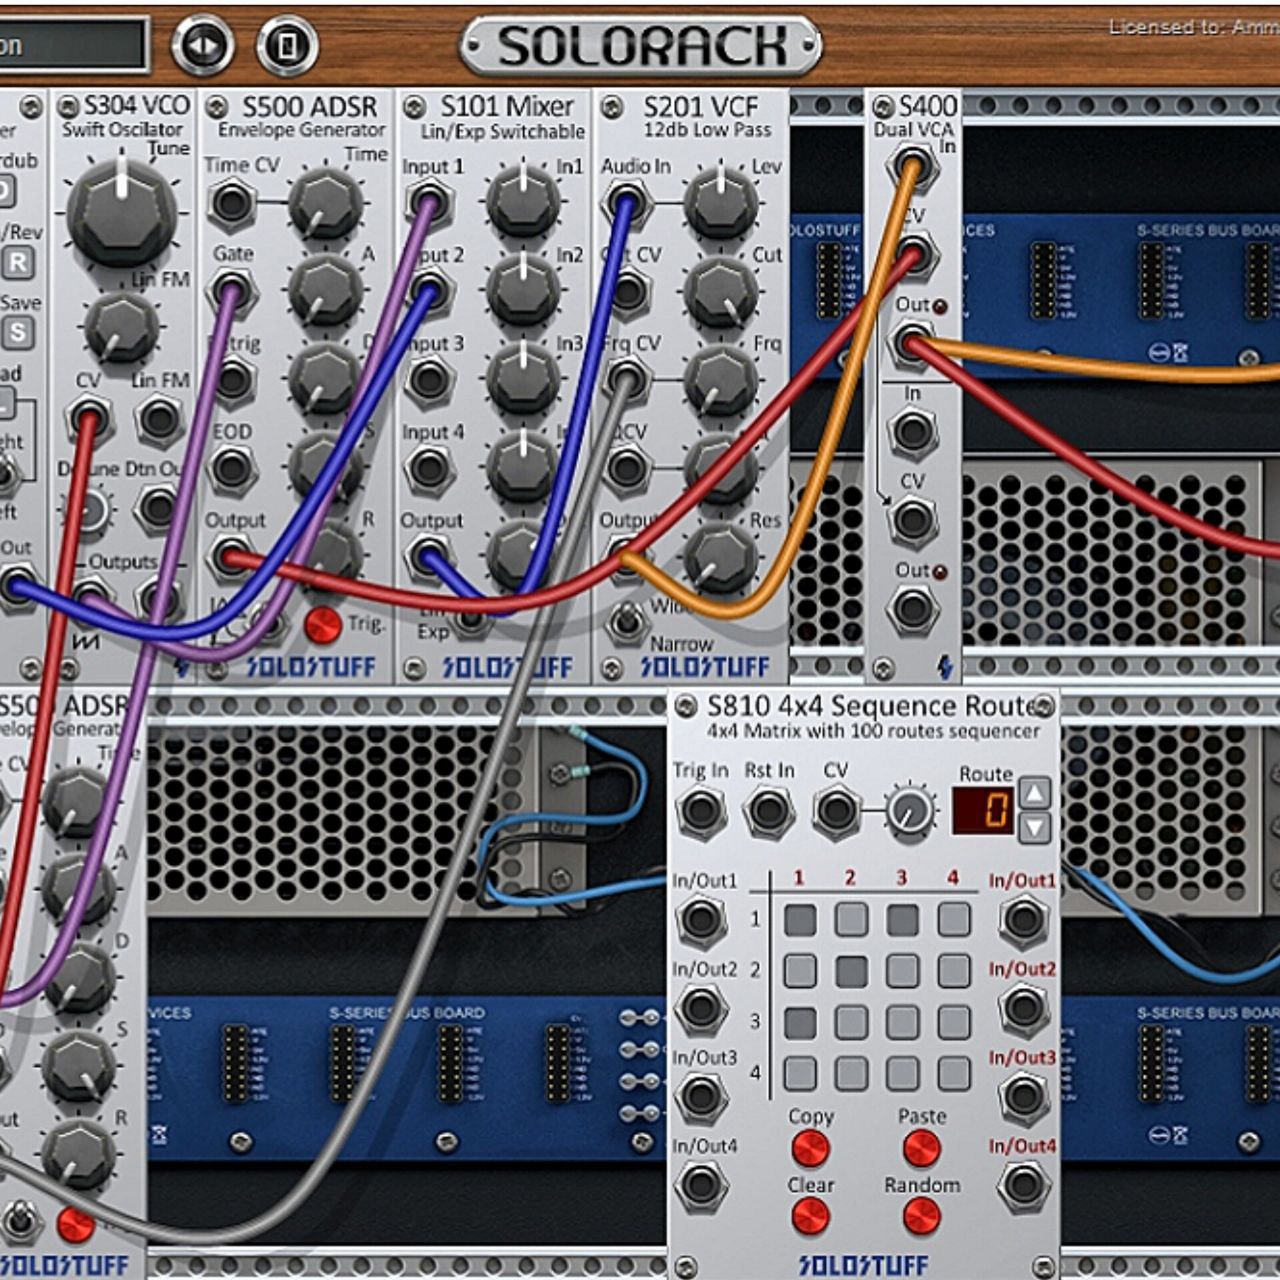The height and width of the screenshot is (1280, 1280).
Task: Click the rectangle-symbol round button in header
Action: (x=288, y=46)
